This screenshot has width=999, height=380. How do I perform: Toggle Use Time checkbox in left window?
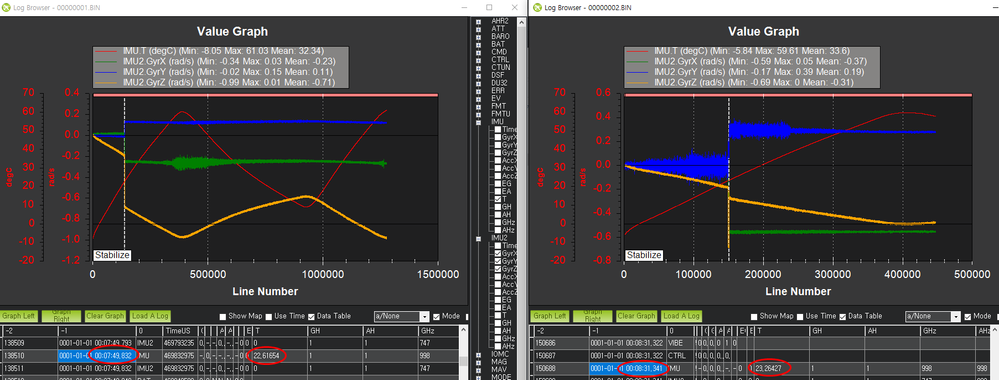[269, 316]
